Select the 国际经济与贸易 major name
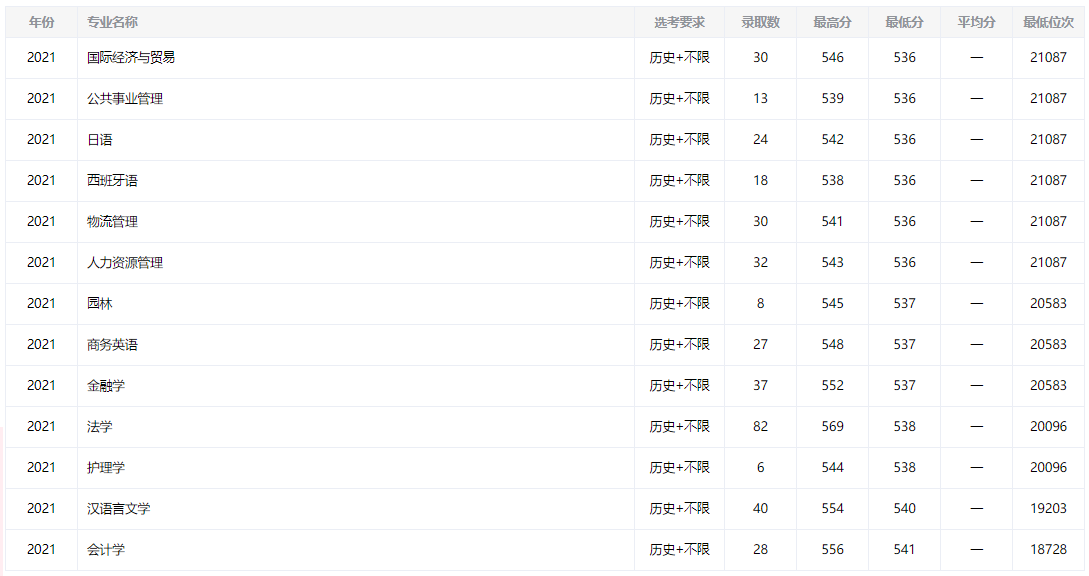 click(131, 58)
